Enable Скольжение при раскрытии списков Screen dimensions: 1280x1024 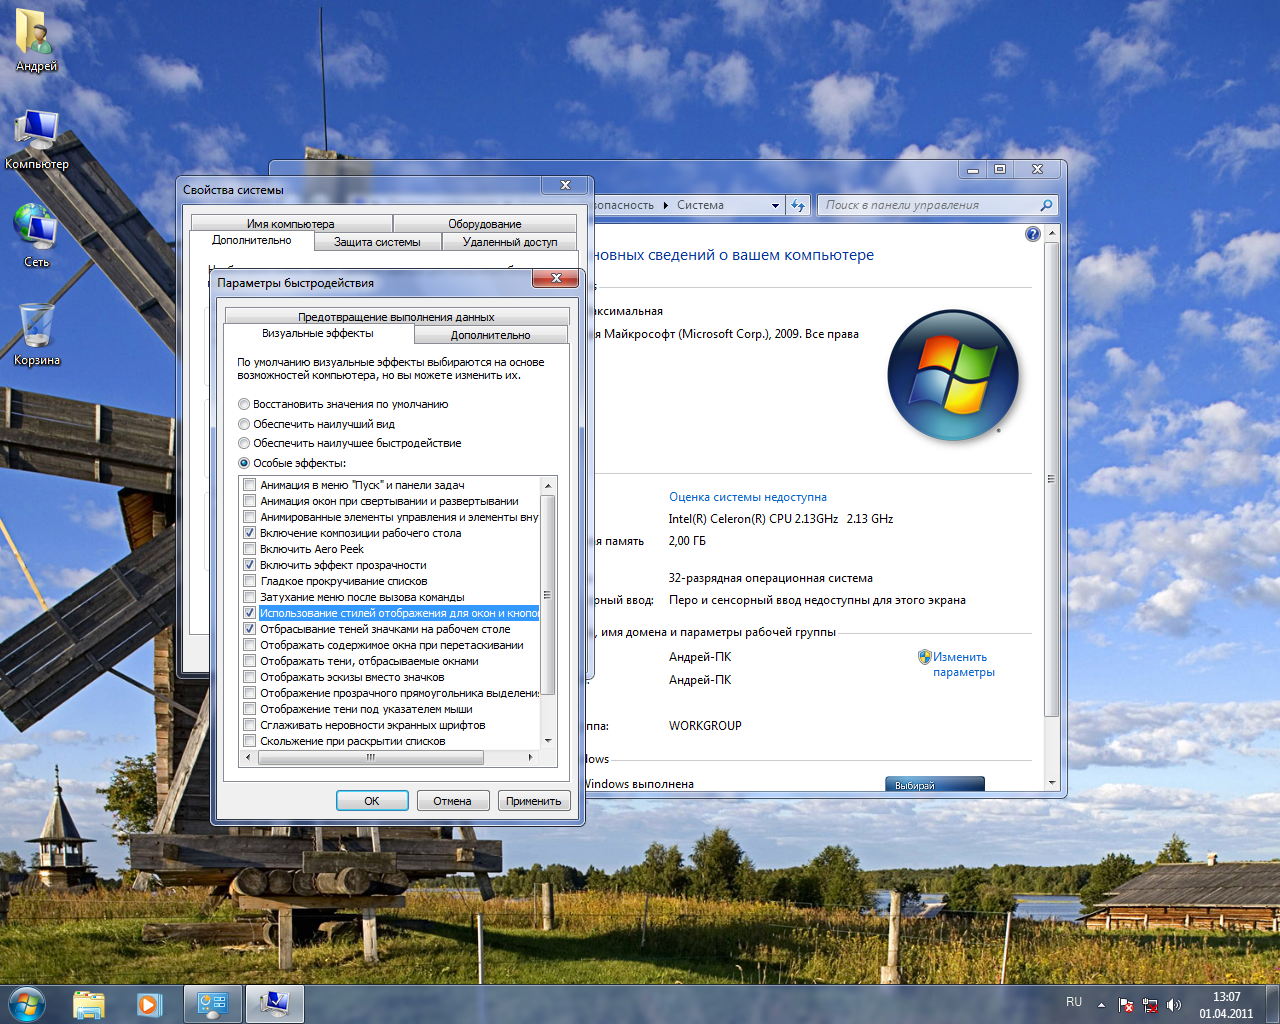(250, 741)
